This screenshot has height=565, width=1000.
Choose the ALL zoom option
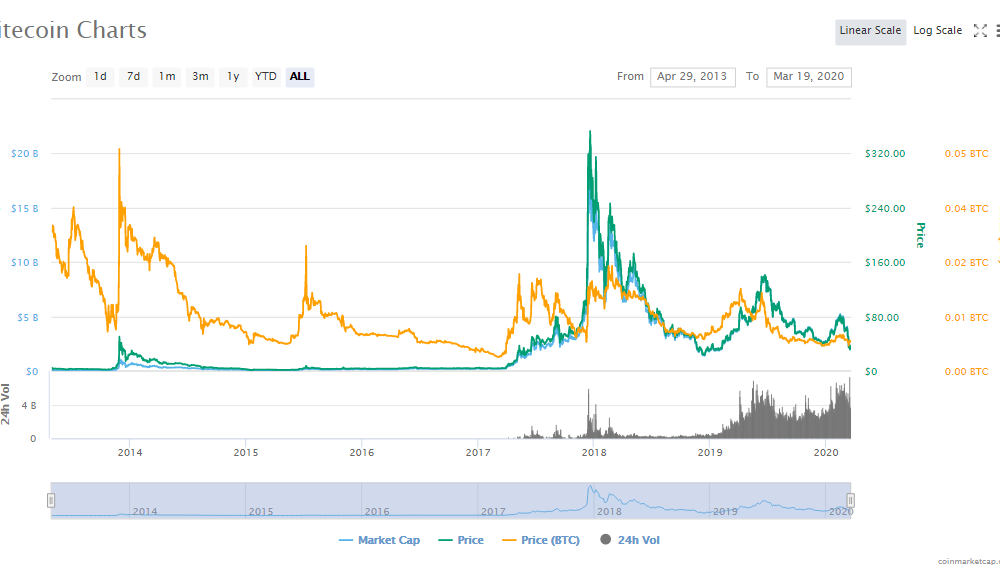[x=300, y=77]
